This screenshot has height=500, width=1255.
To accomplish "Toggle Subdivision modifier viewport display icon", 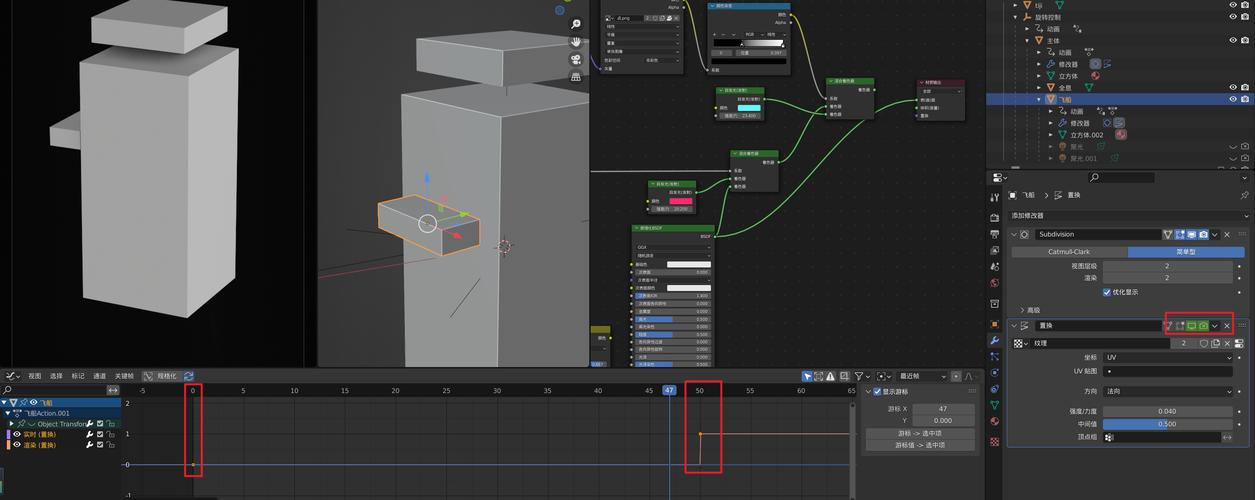I will click(x=1192, y=234).
